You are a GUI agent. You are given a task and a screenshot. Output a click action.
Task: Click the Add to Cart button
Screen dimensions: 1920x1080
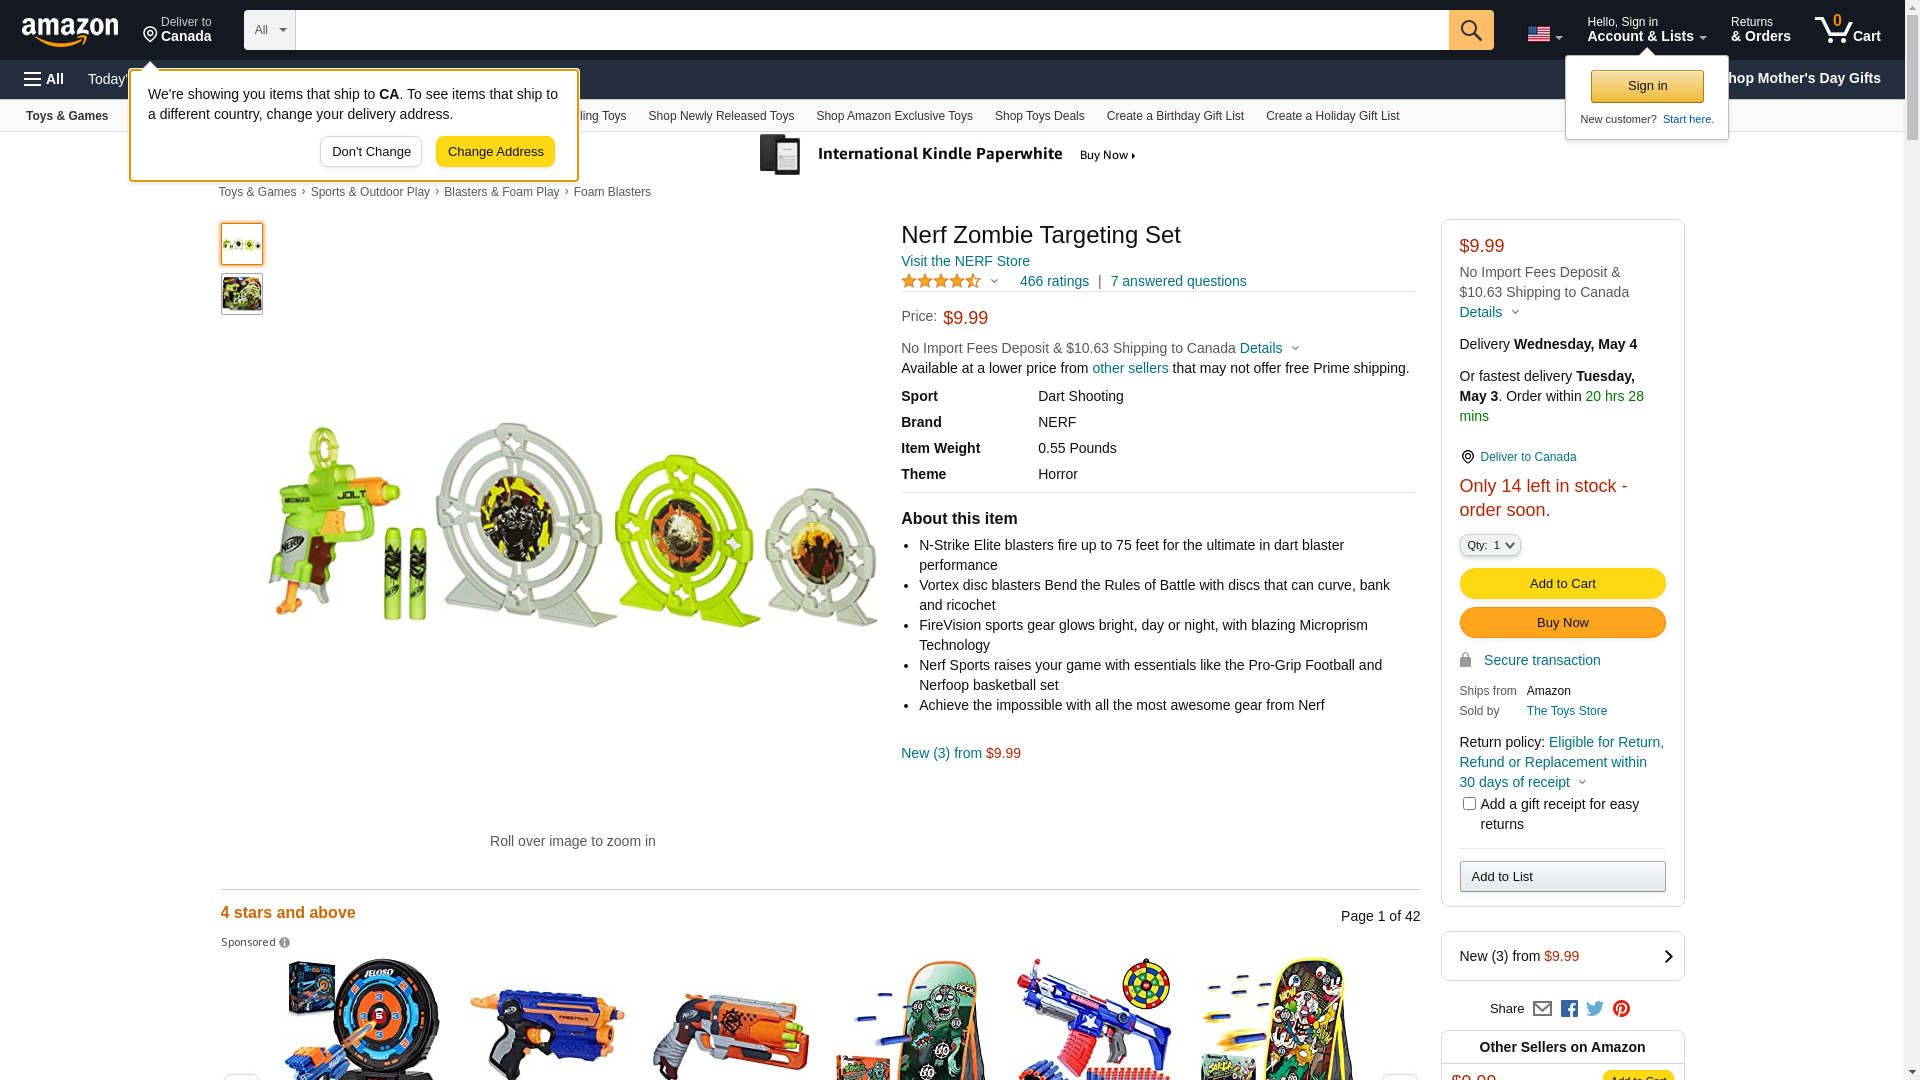click(1562, 584)
